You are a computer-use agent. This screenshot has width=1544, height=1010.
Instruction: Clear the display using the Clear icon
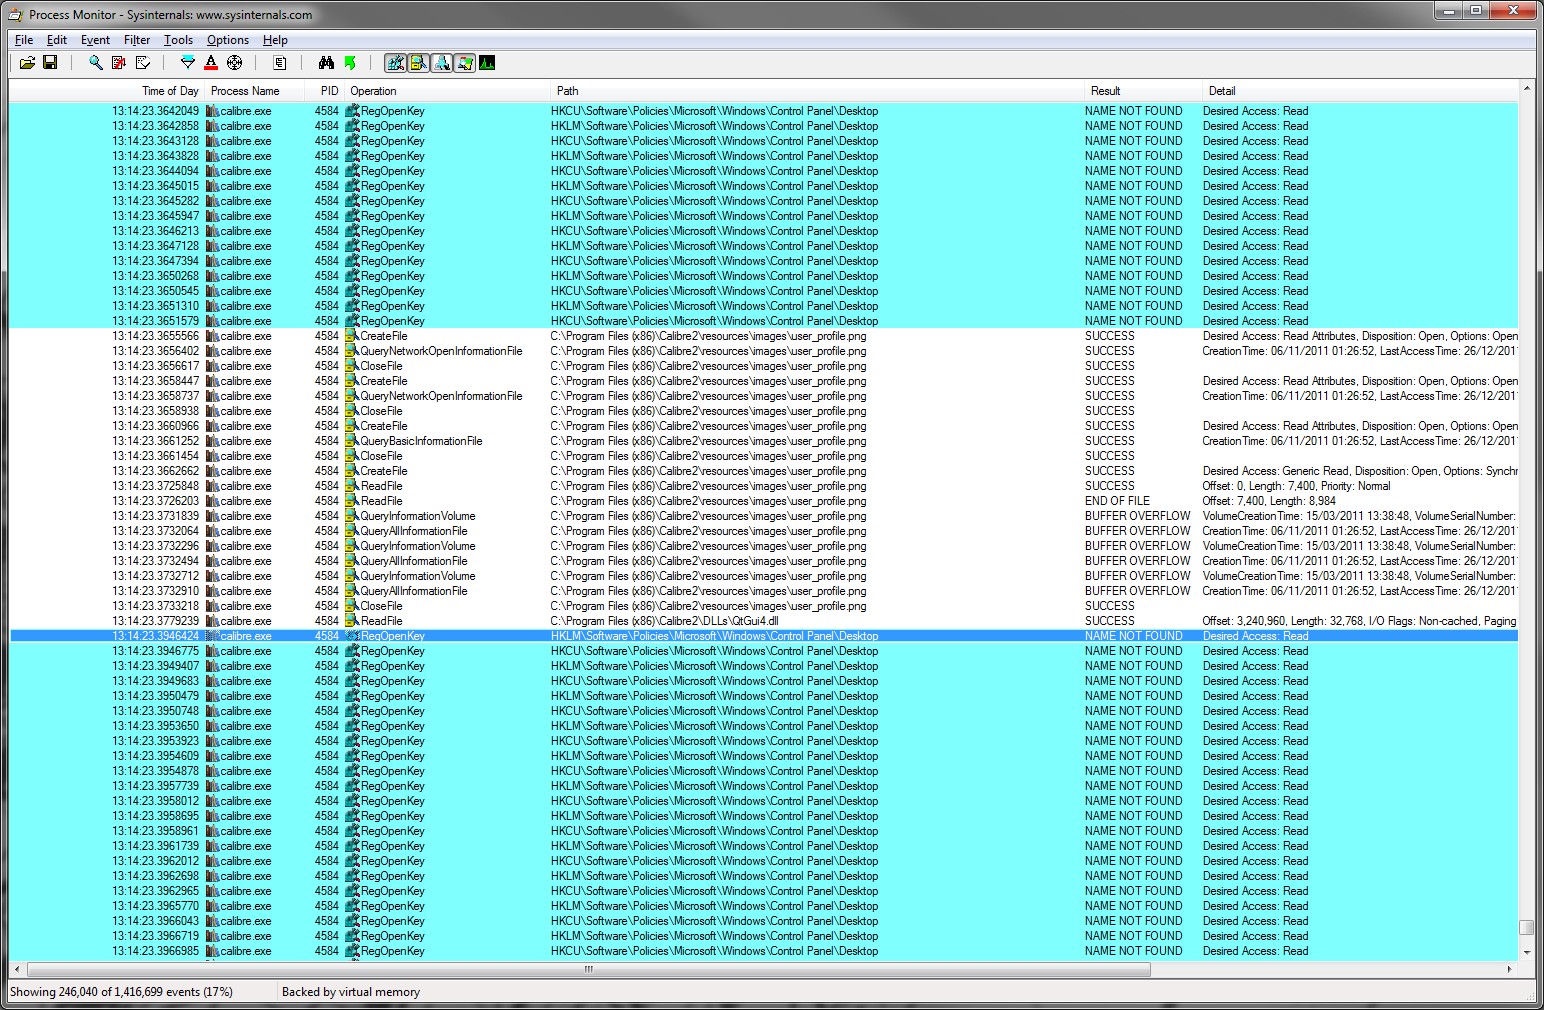coord(143,63)
